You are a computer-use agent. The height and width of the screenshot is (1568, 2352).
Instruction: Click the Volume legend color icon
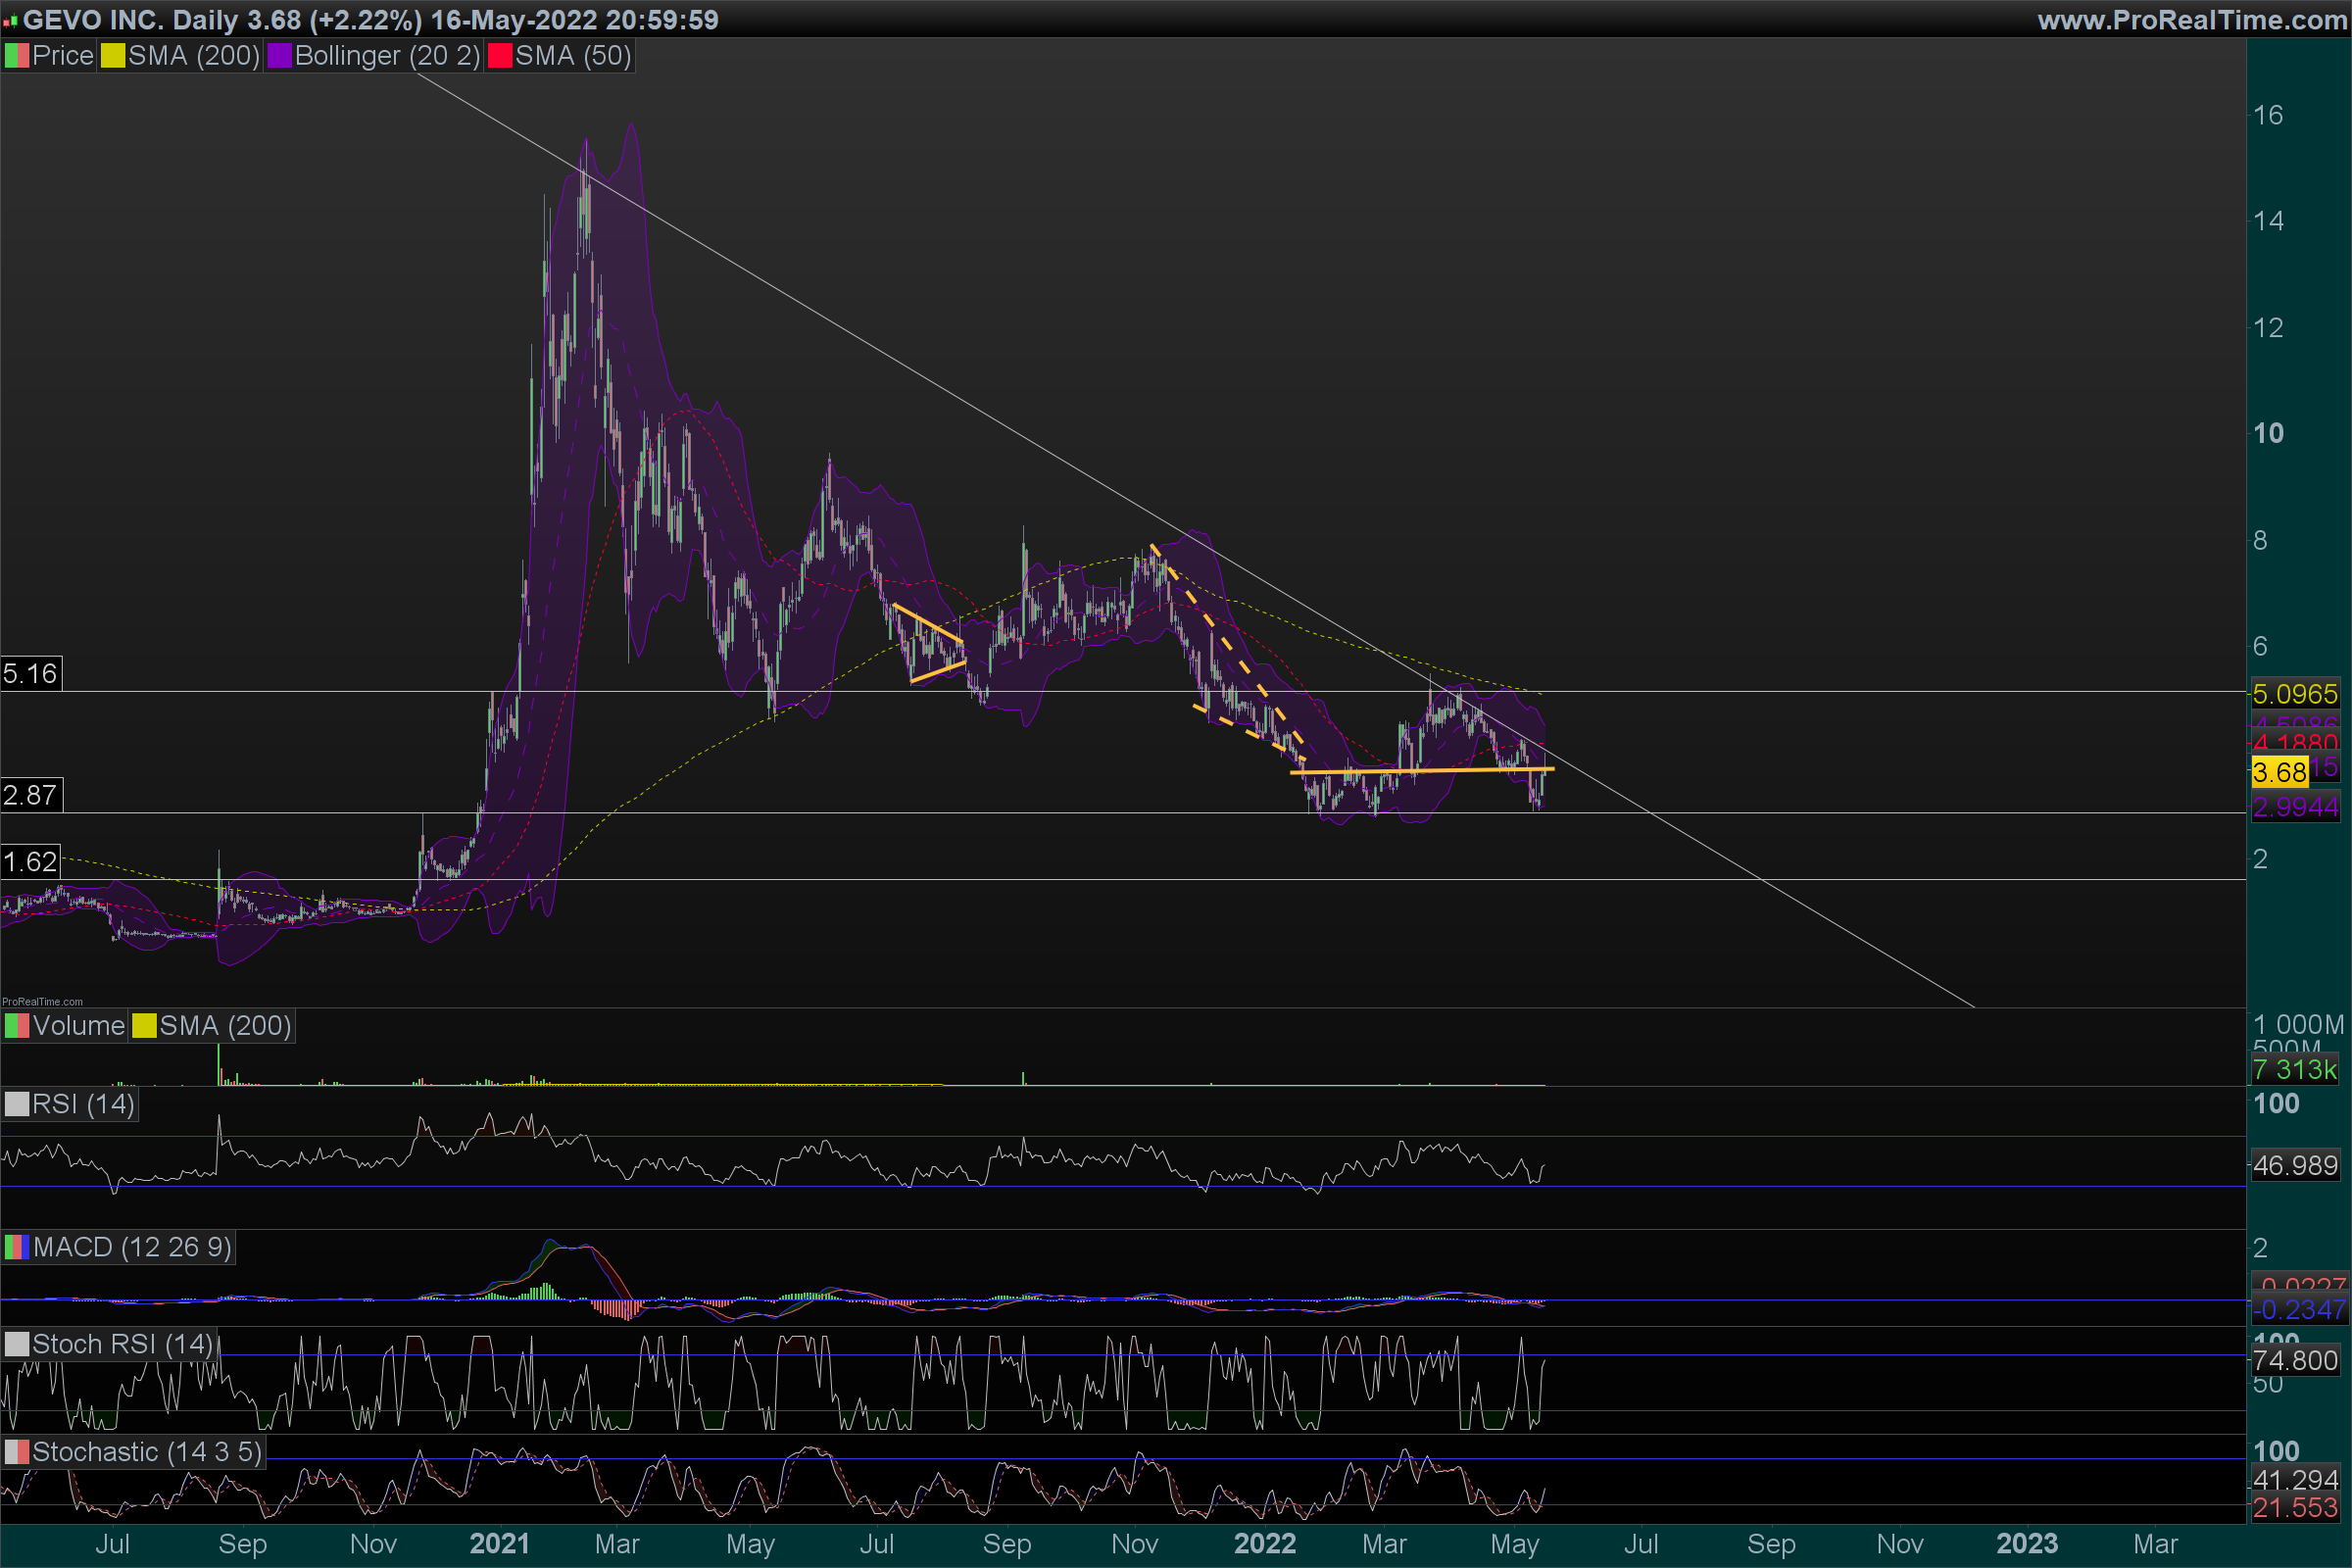click(x=17, y=1026)
